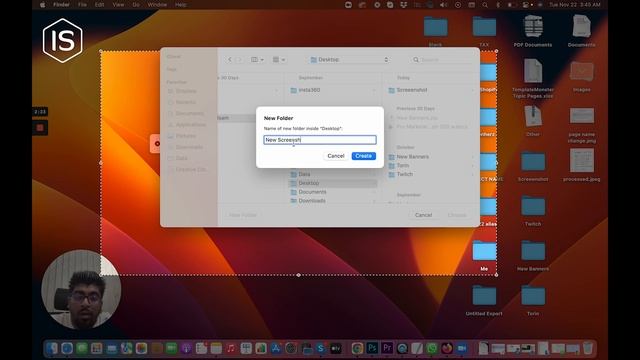Select the TAX folder on the desktop
This screenshot has height=360, width=640.
click(484, 31)
